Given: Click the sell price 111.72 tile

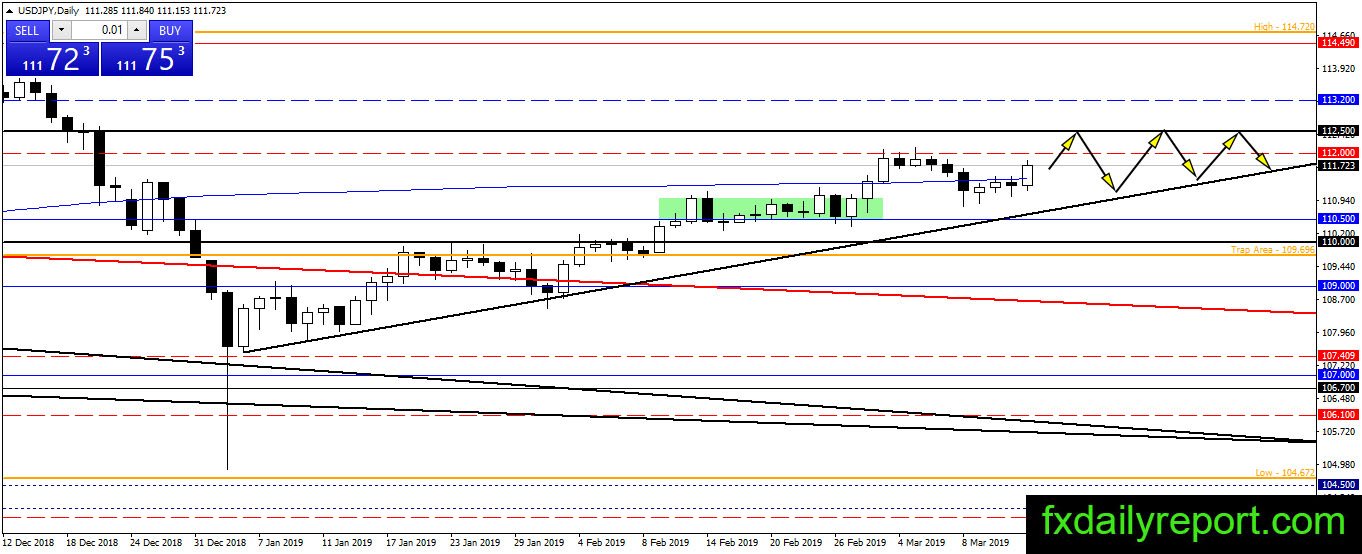Looking at the screenshot, I should [x=50, y=58].
